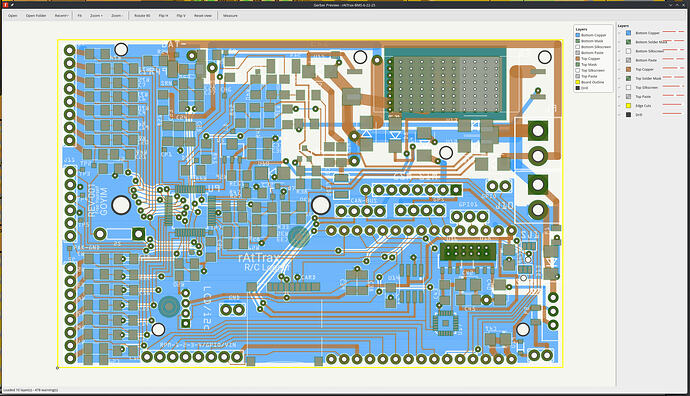
Task: Select Bottom Solder Mask layer name
Action: [651, 42]
